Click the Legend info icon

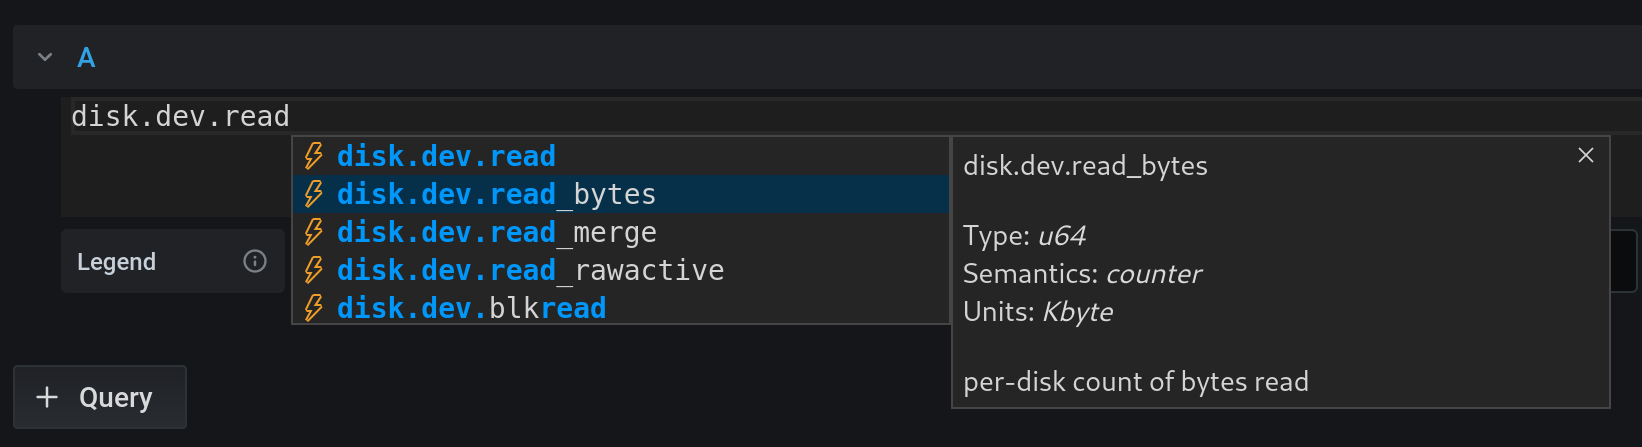pos(255,261)
